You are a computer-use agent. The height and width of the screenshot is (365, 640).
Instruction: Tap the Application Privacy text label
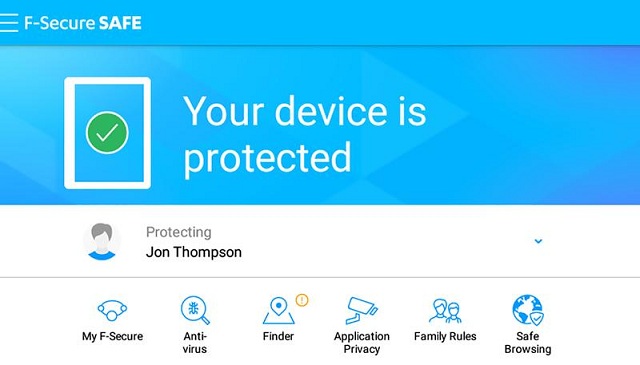click(362, 343)
